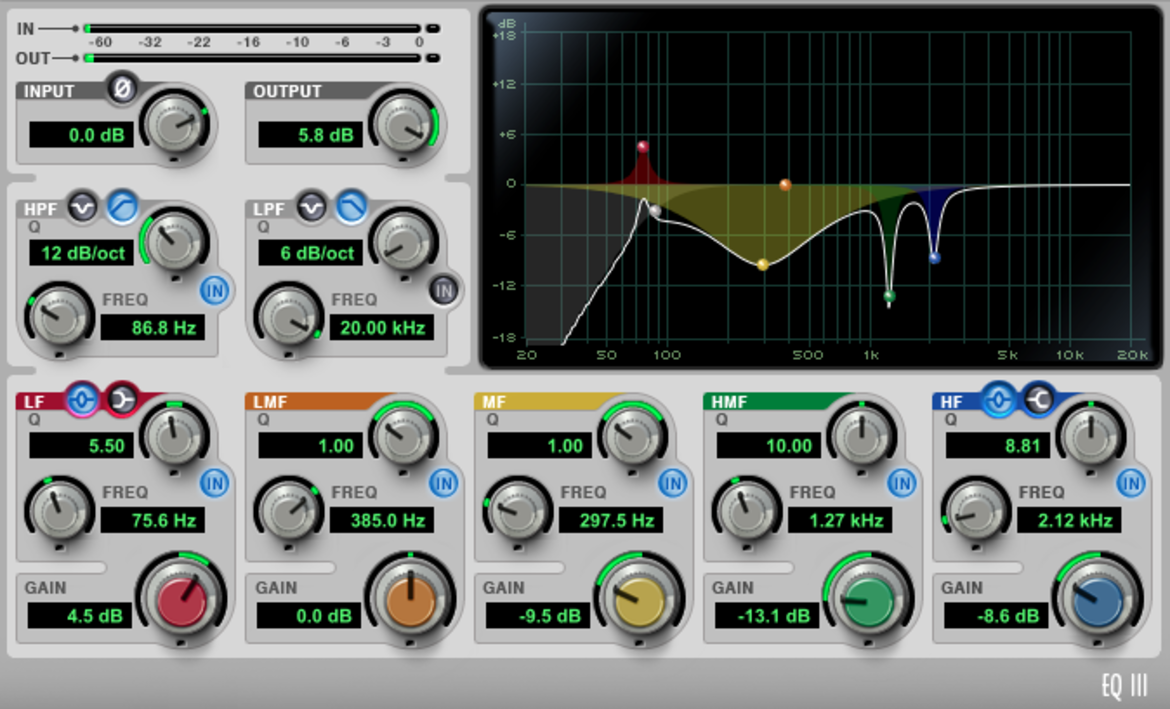
Task: Toggle the LF band IN button
Action: [215, 484]
